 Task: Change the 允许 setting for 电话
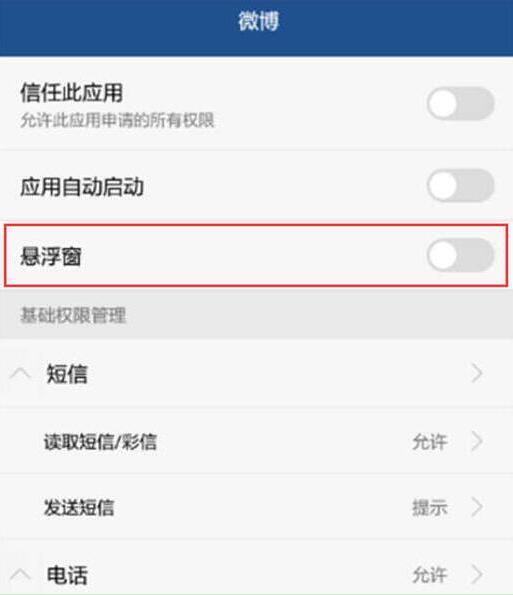click(430, 575)
